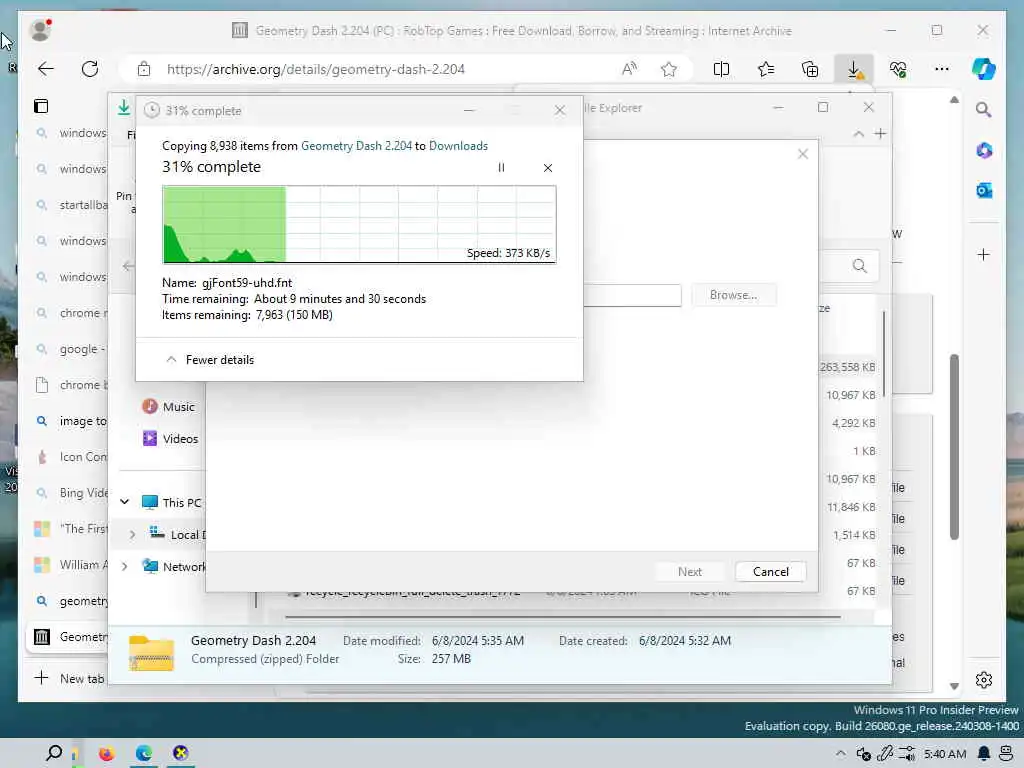Expand the Network tree node
The height and width of the screenshot is (768, 1024).
[x=124, y=566]
